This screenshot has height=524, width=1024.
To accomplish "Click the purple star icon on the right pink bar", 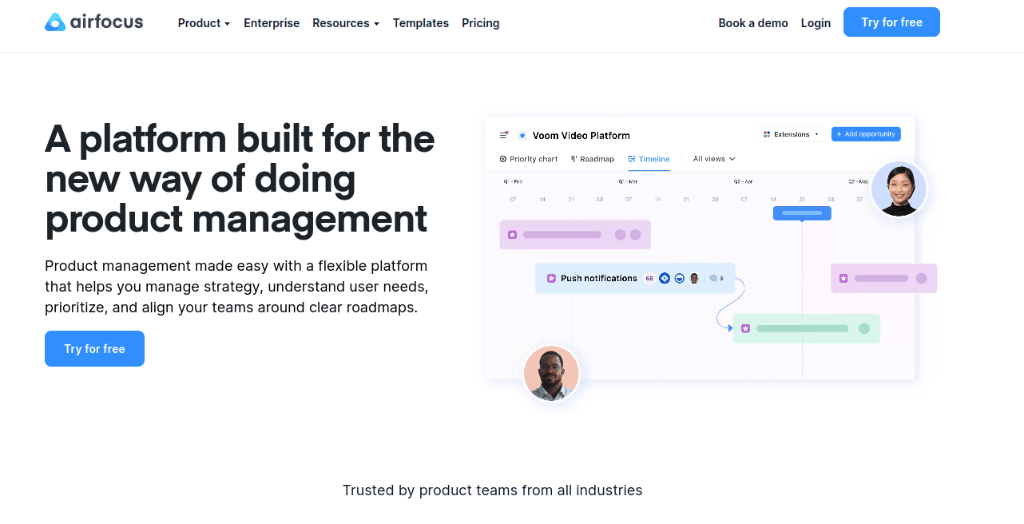I will pyautogui.click(x=843, y=278).
